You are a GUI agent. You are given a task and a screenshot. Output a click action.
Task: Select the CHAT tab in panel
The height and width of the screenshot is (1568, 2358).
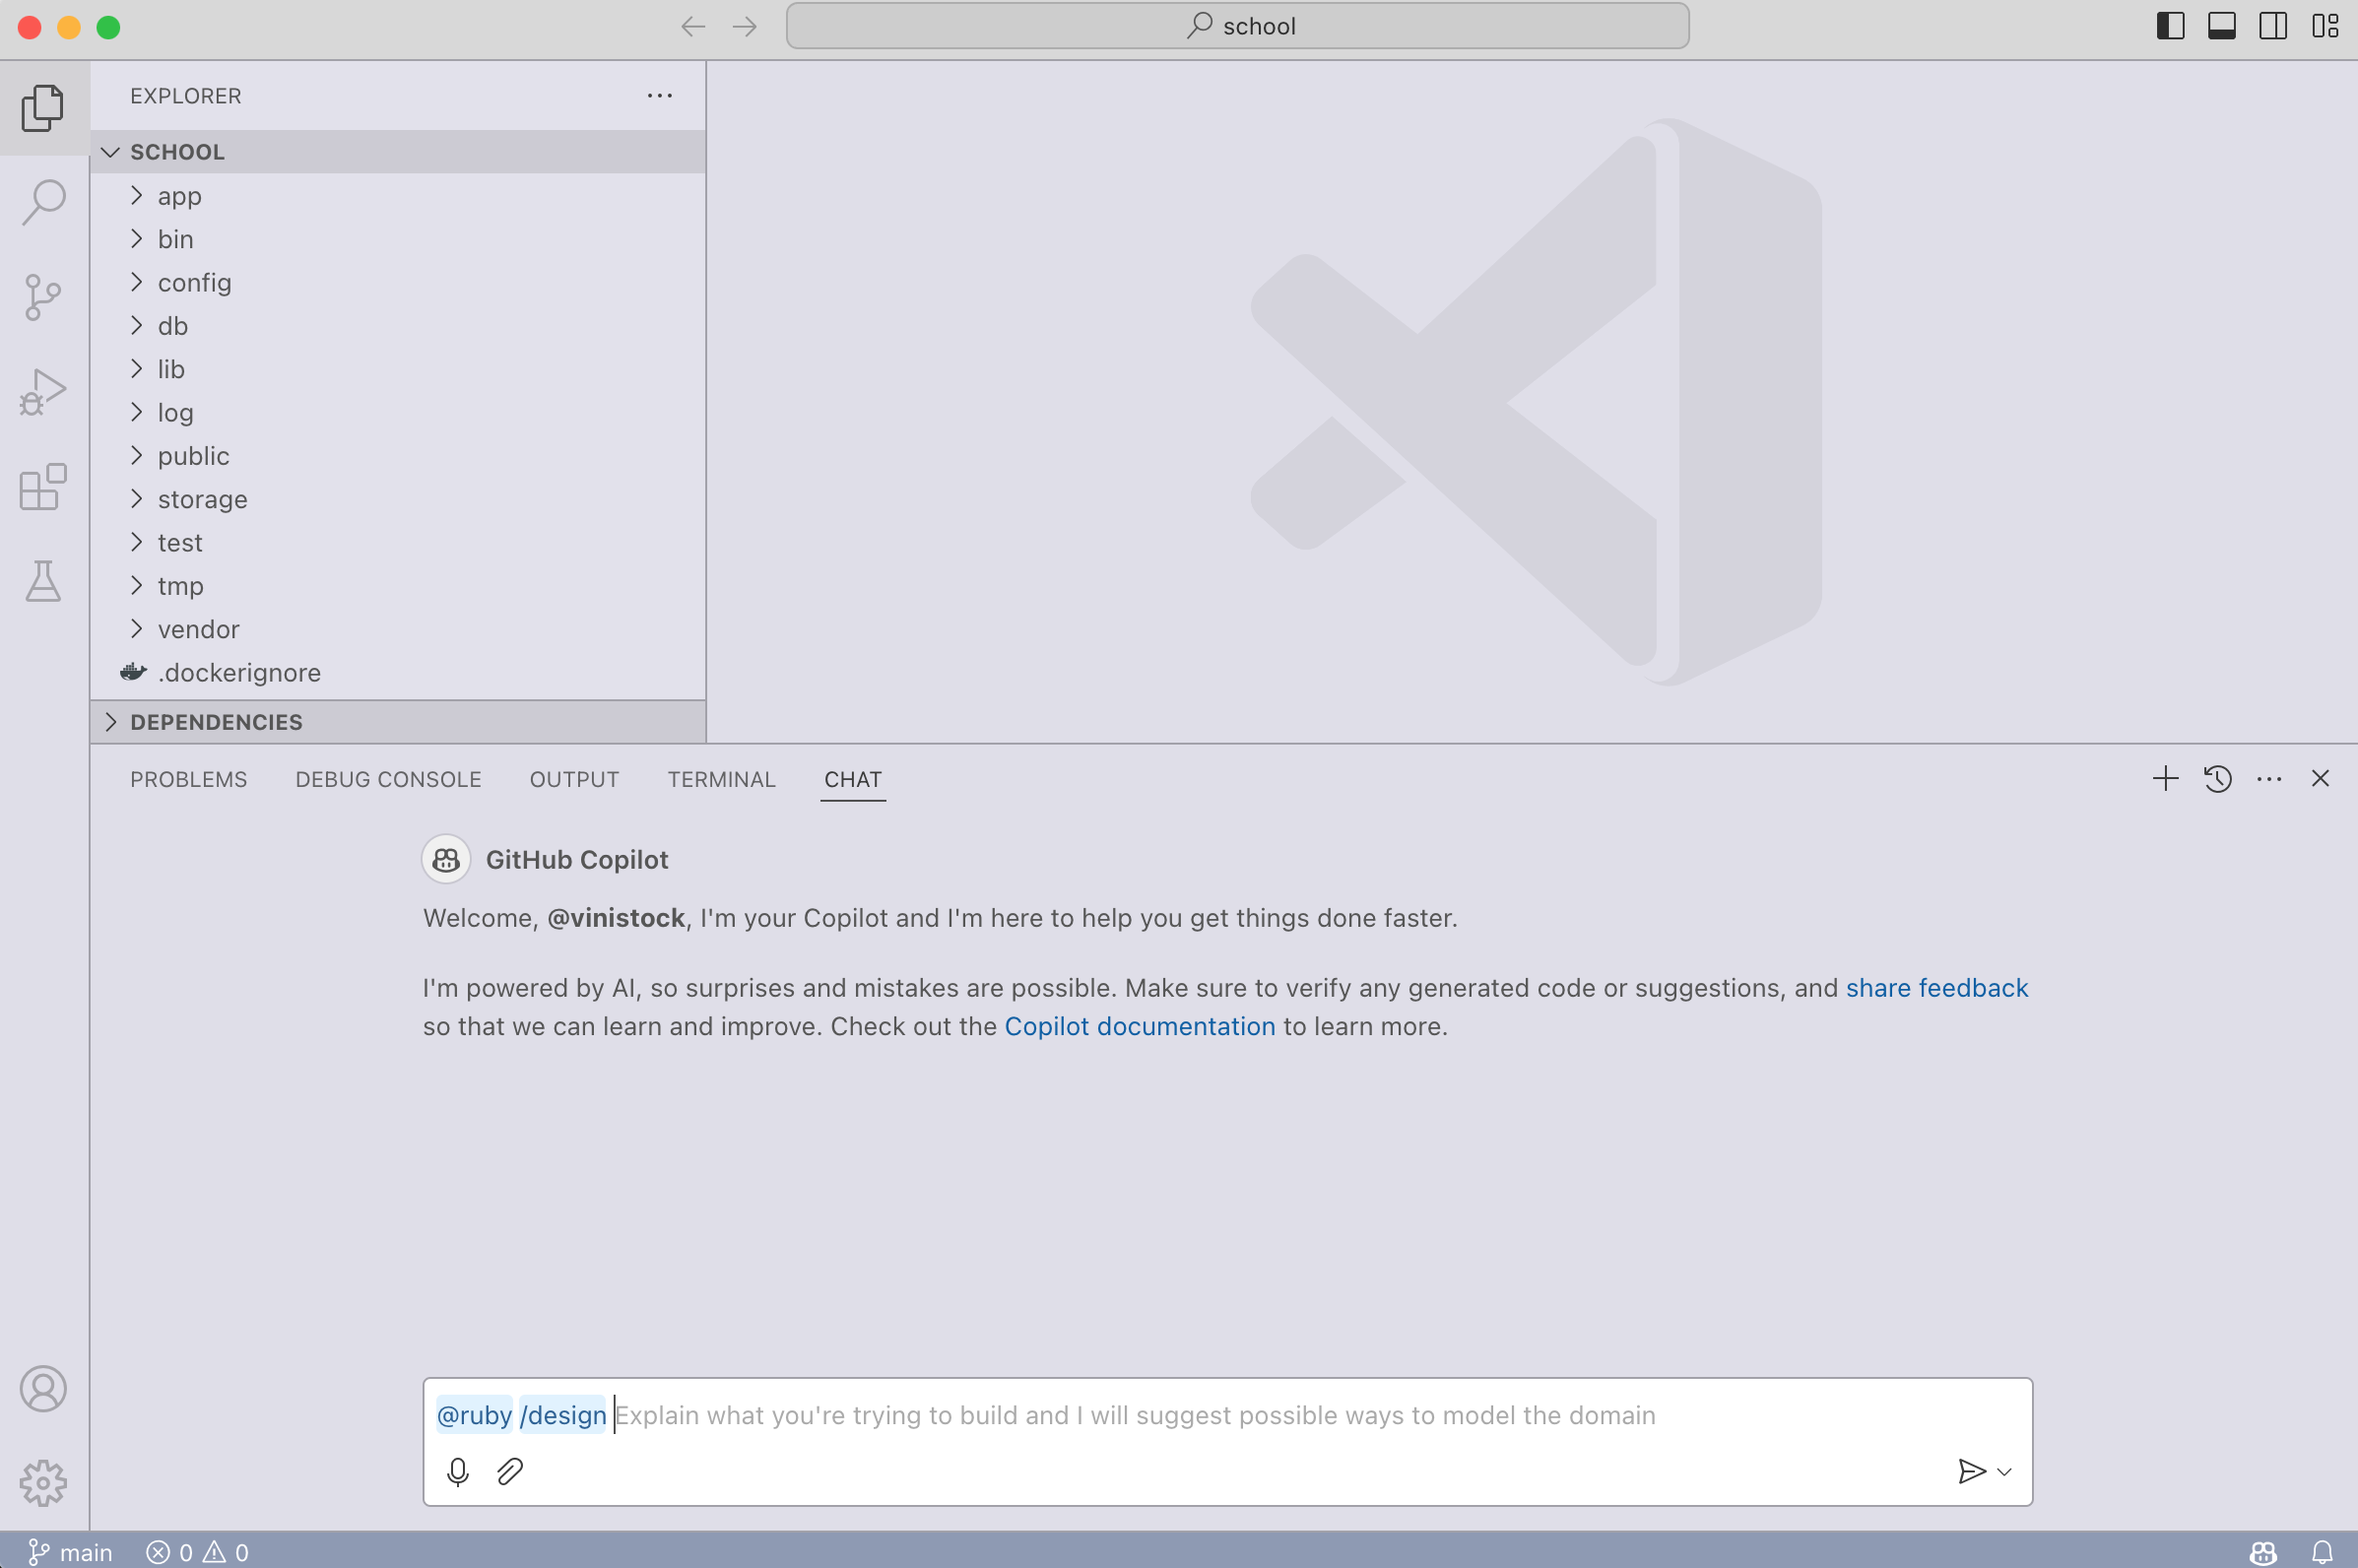852,779
